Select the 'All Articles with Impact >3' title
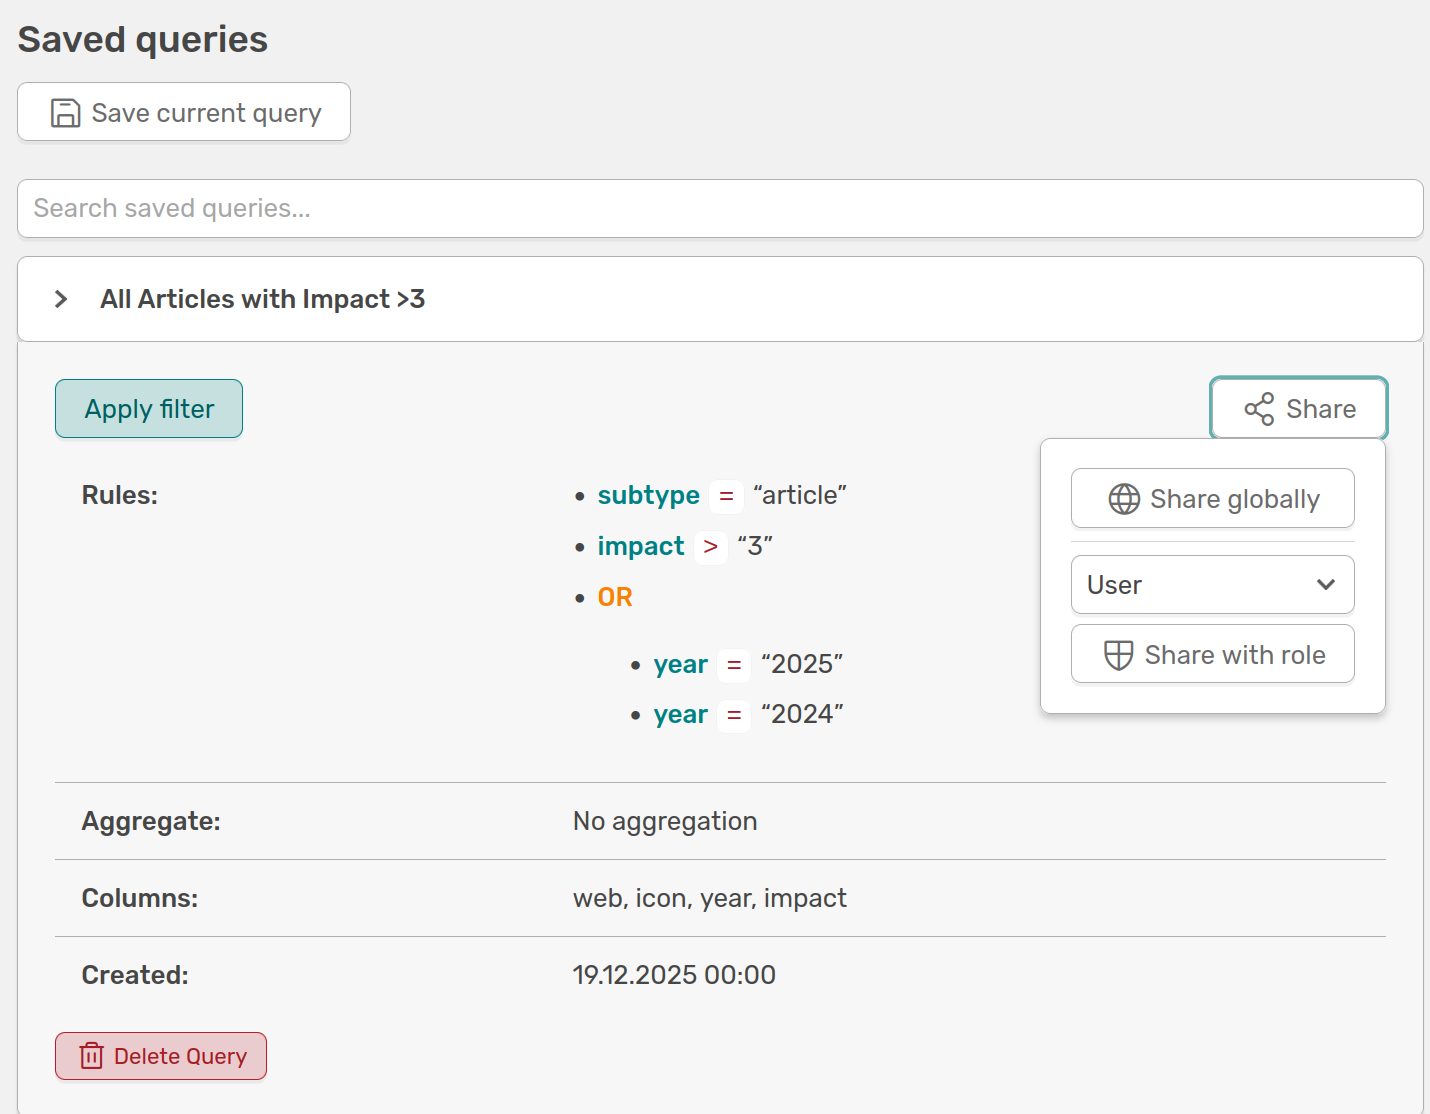1430x1114 pixels. coord(263,299)
